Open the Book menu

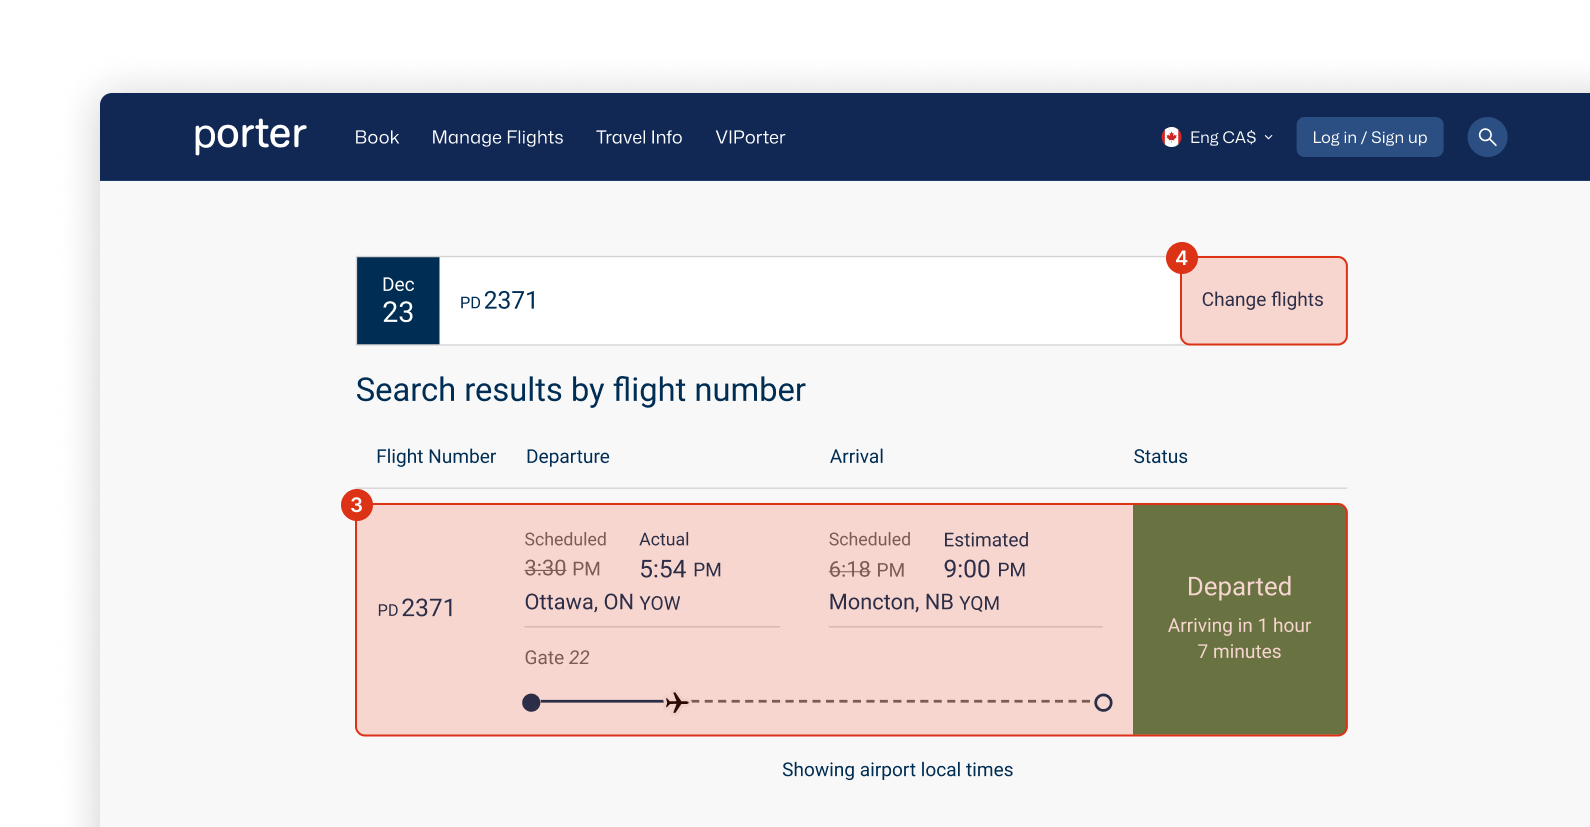point(377,137)
